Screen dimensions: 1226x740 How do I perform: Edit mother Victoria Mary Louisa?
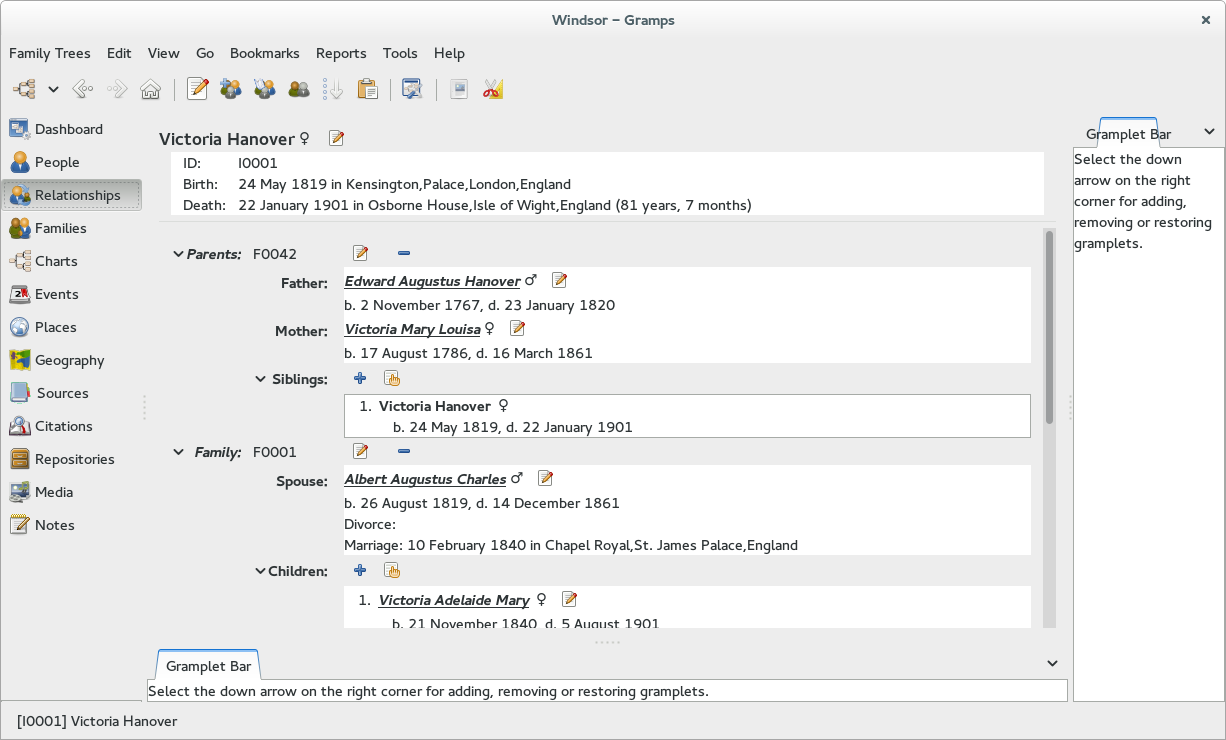(518, 329)
